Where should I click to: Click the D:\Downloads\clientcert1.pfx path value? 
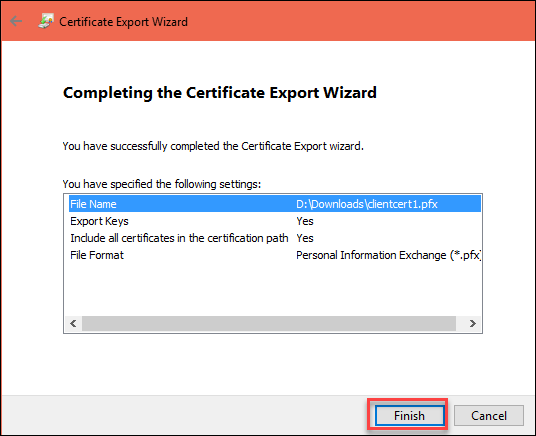coord(366,204)
